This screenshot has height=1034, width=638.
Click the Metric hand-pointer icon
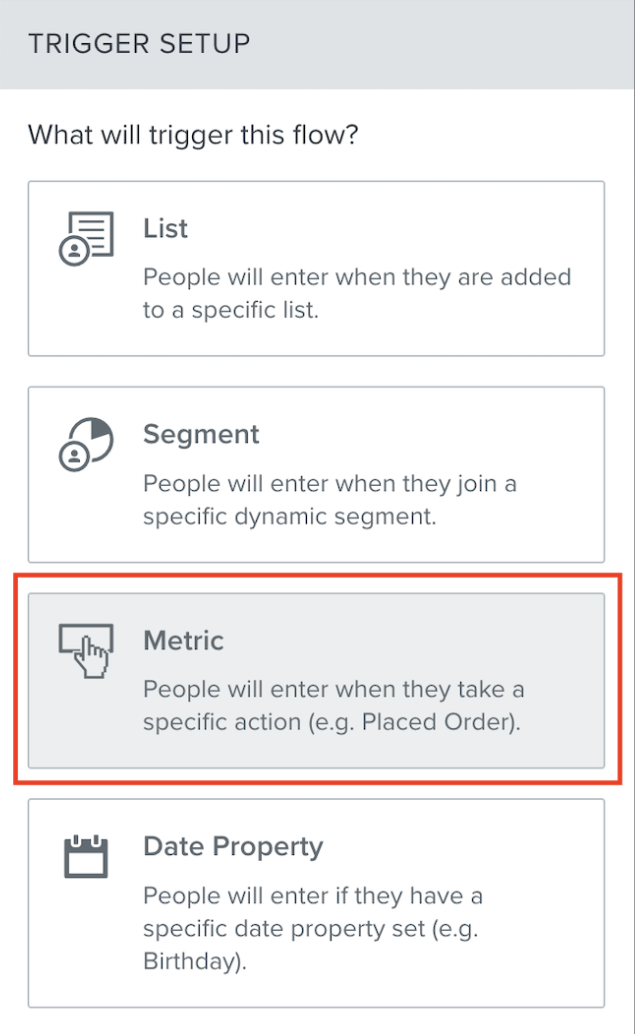pyautogui.click(x=86, y=650)
